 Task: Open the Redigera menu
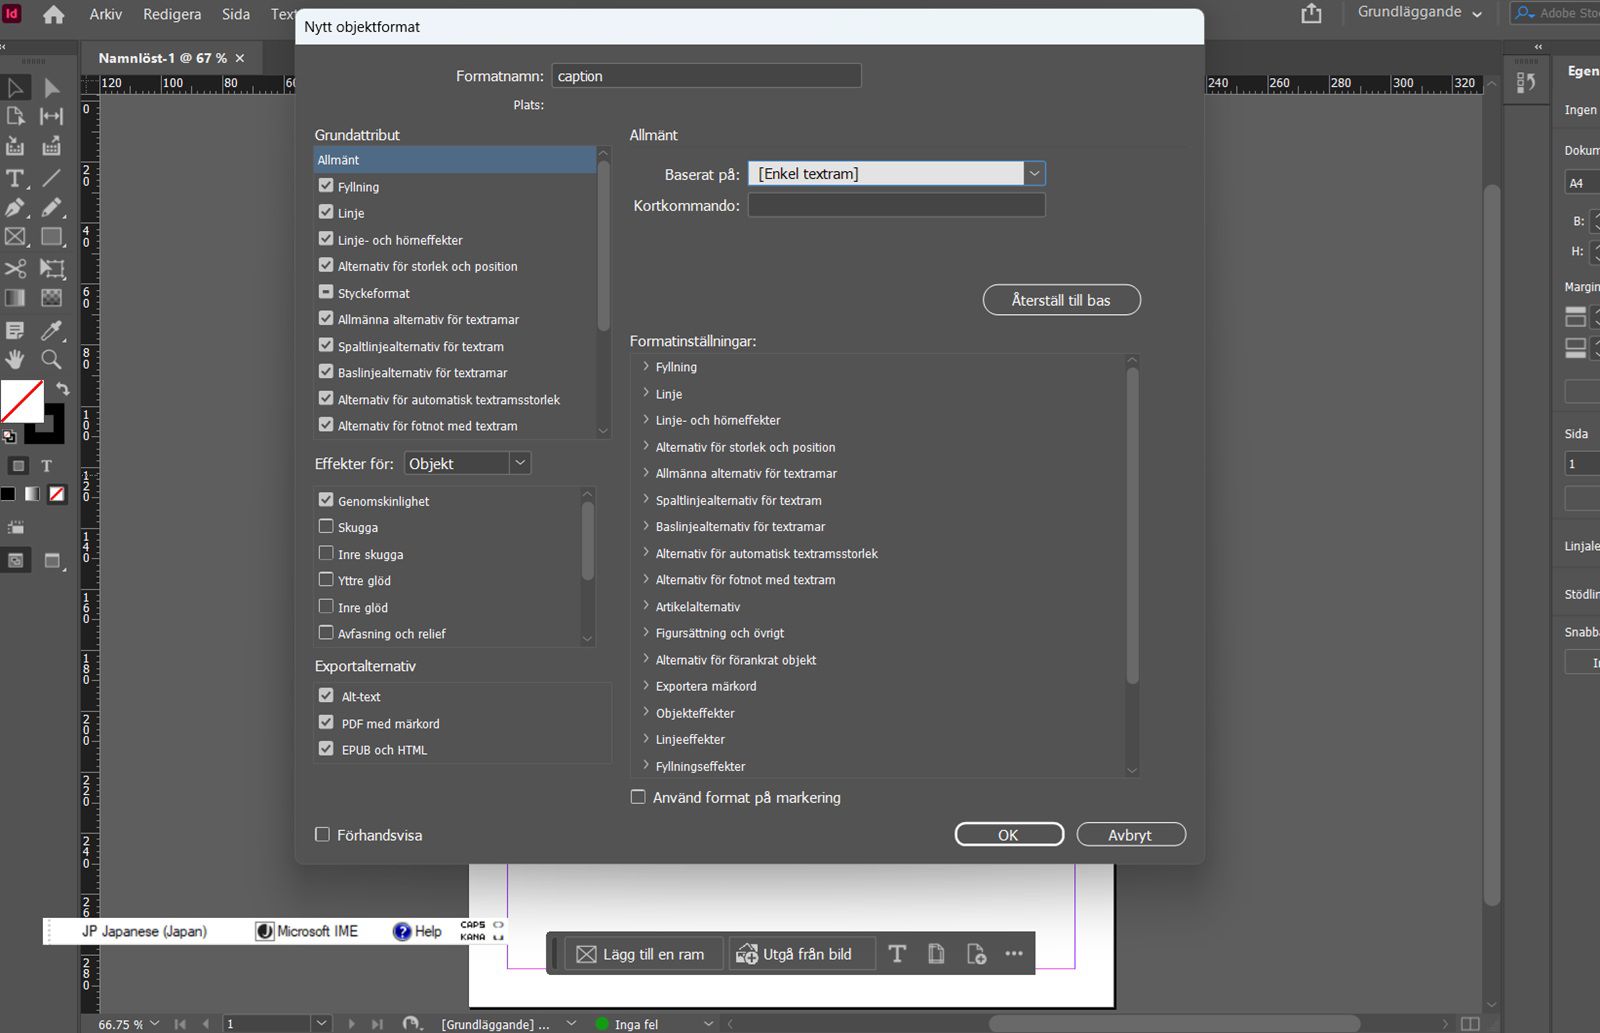pyautogui.click(x=172, y=14)
